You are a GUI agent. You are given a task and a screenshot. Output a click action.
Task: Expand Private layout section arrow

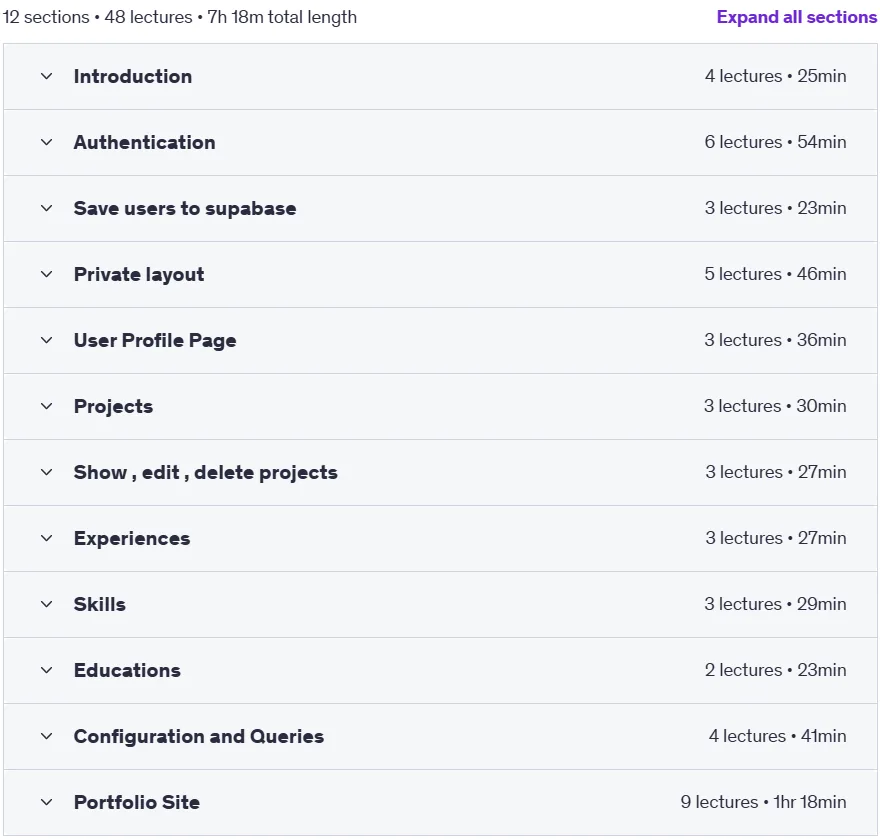pyautogui.click(x=47, y=274)
